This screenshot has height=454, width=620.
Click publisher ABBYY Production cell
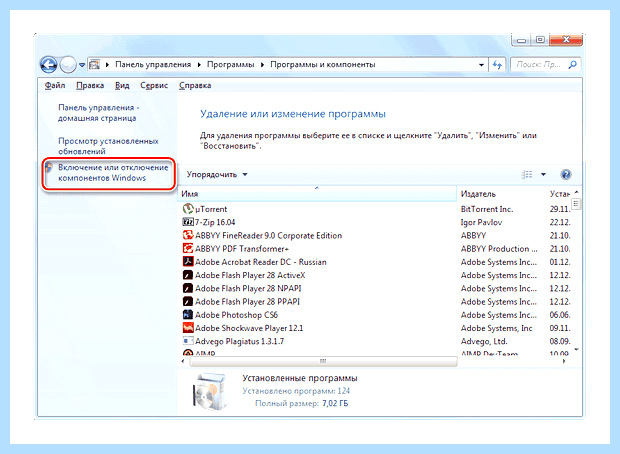499,249
